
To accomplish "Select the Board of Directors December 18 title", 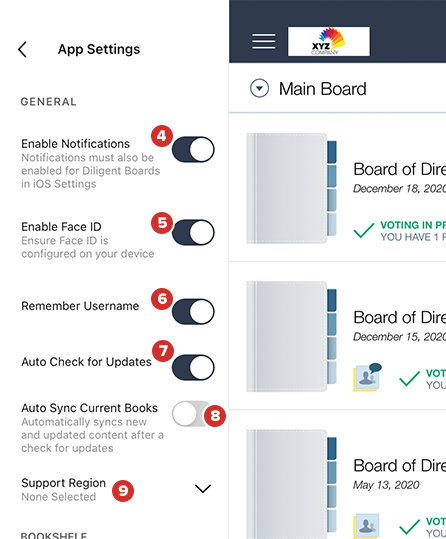I will click(x=400, y=169).
